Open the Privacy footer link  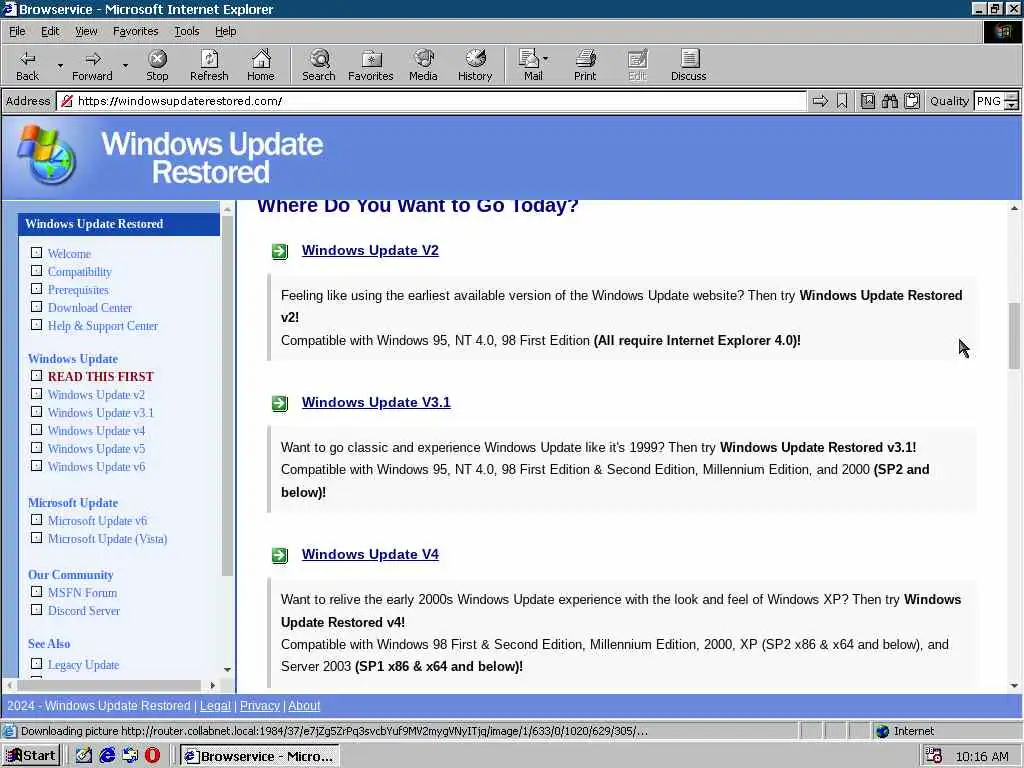[x=259, y=706]
